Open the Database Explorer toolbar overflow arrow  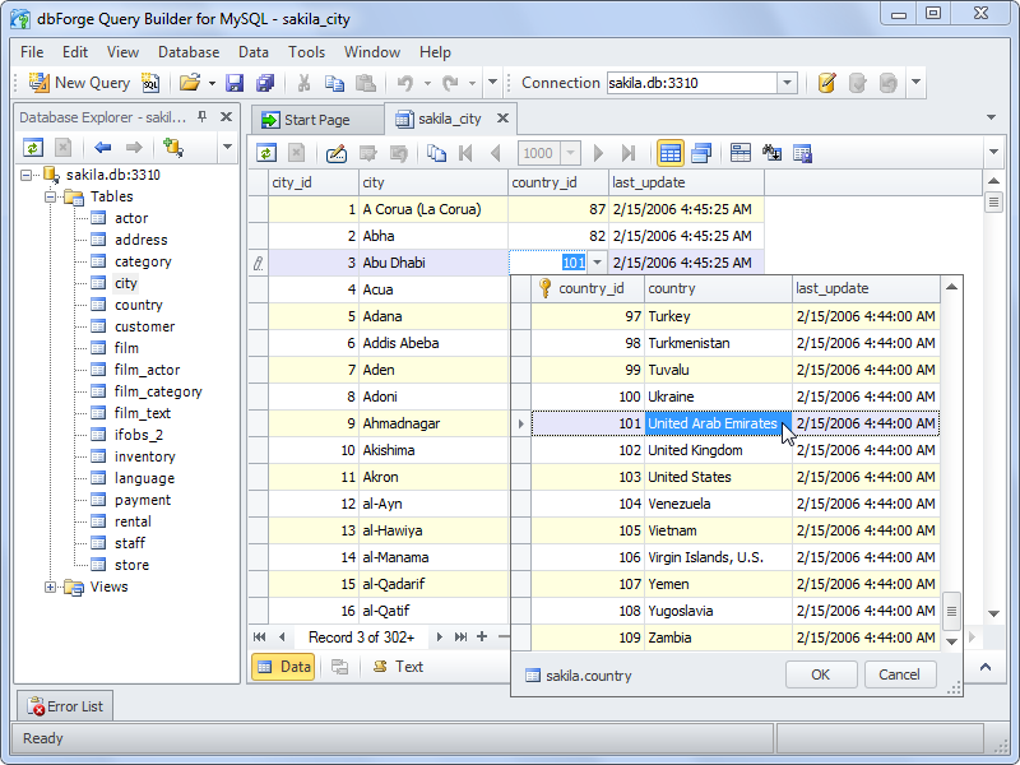227,147
